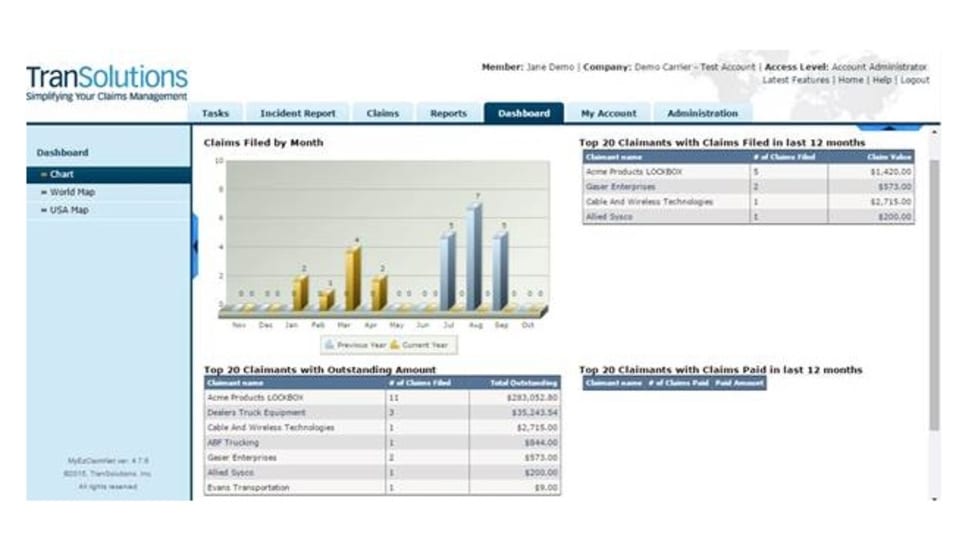Click the gold bar for Mar

pos(352,278)
